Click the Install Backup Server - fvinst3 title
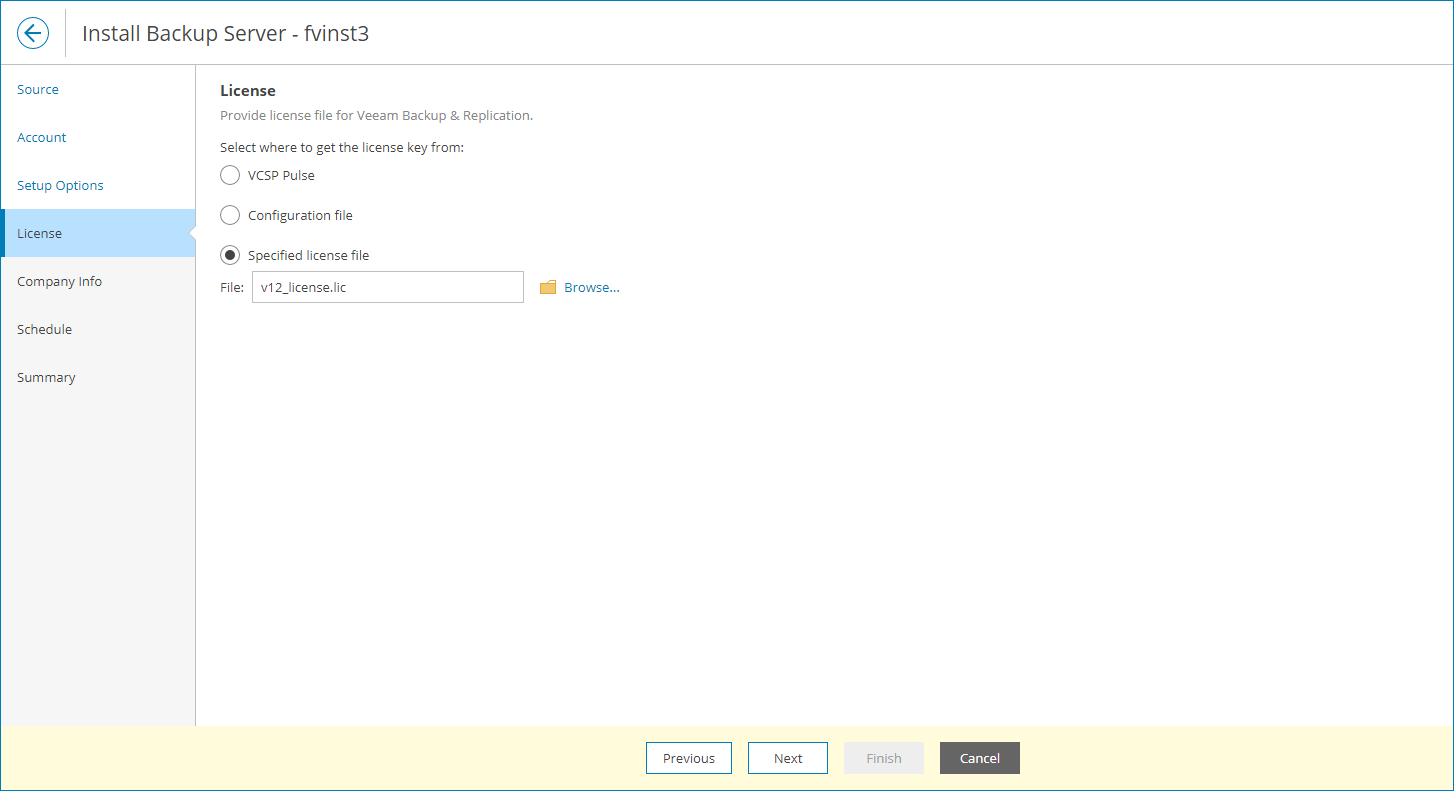This screenshot has height=791, width=1454. pyautogui.click(x=224, y=33)
